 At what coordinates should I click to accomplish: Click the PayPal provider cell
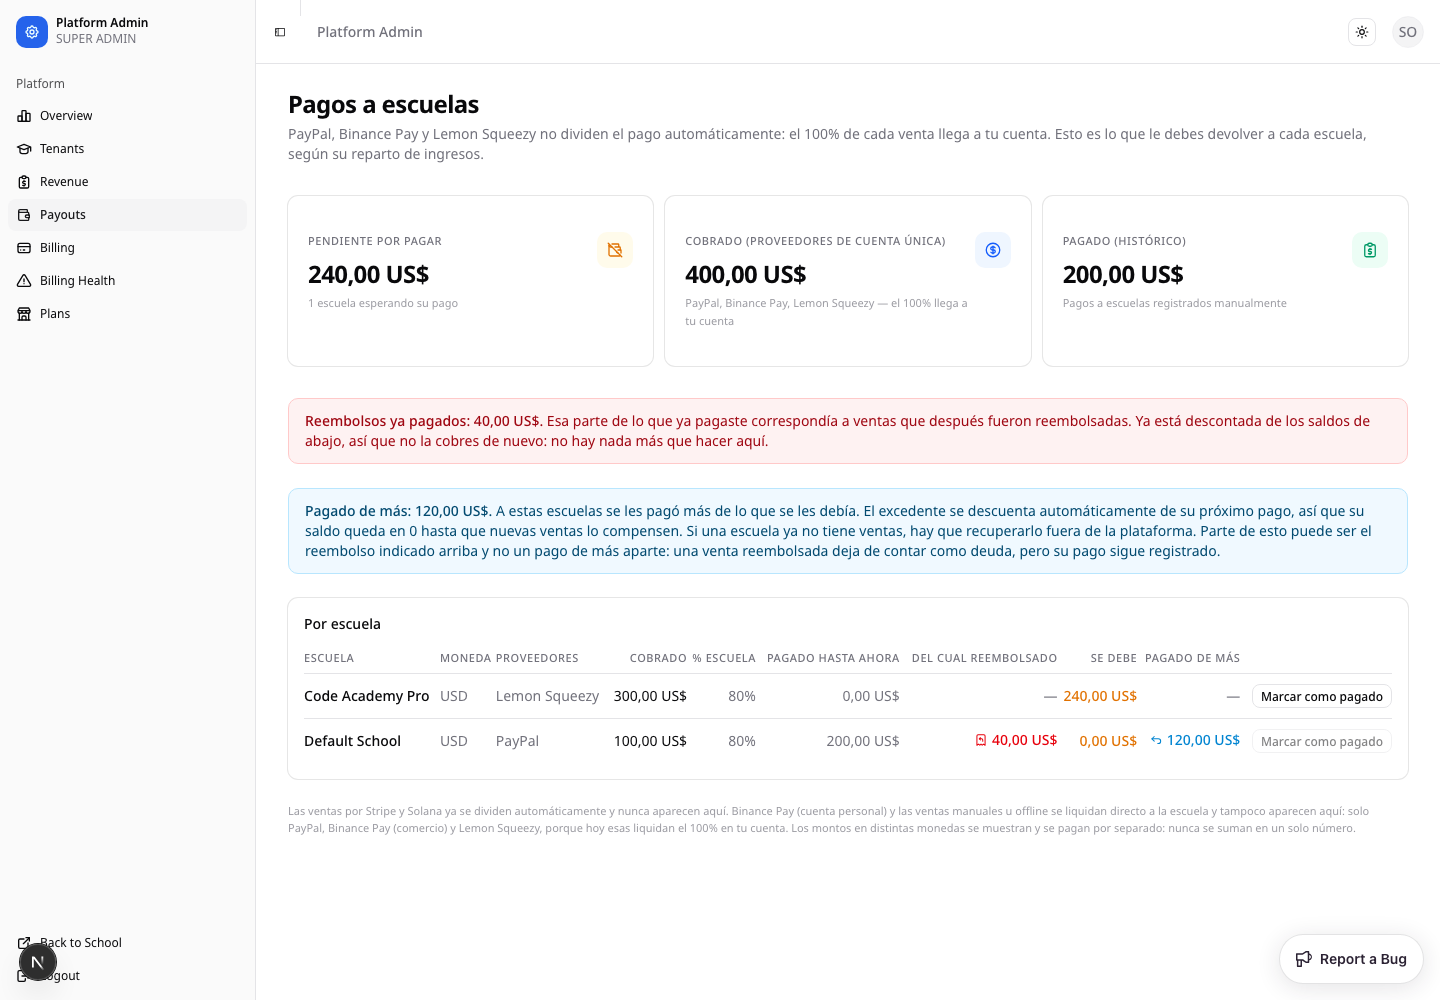(517, 741)
